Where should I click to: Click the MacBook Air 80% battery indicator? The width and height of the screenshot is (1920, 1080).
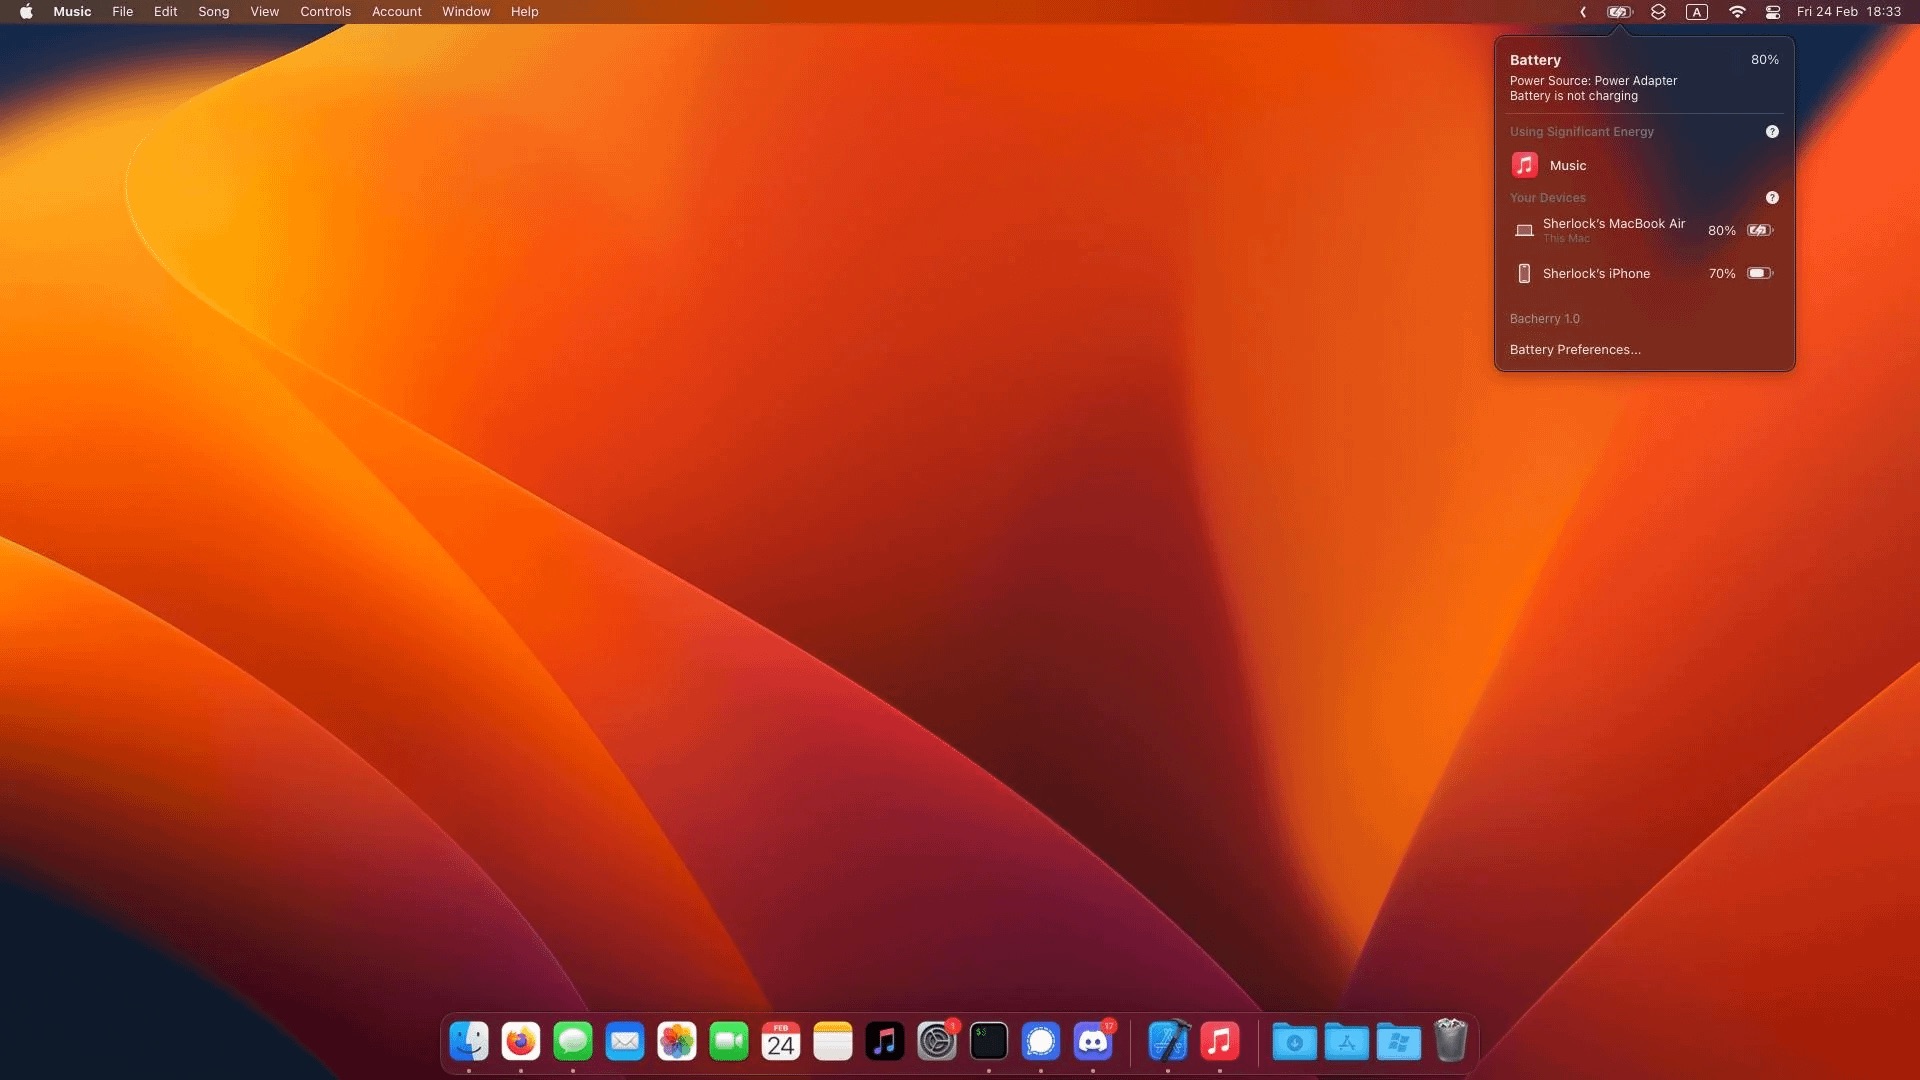[1760, 230]
